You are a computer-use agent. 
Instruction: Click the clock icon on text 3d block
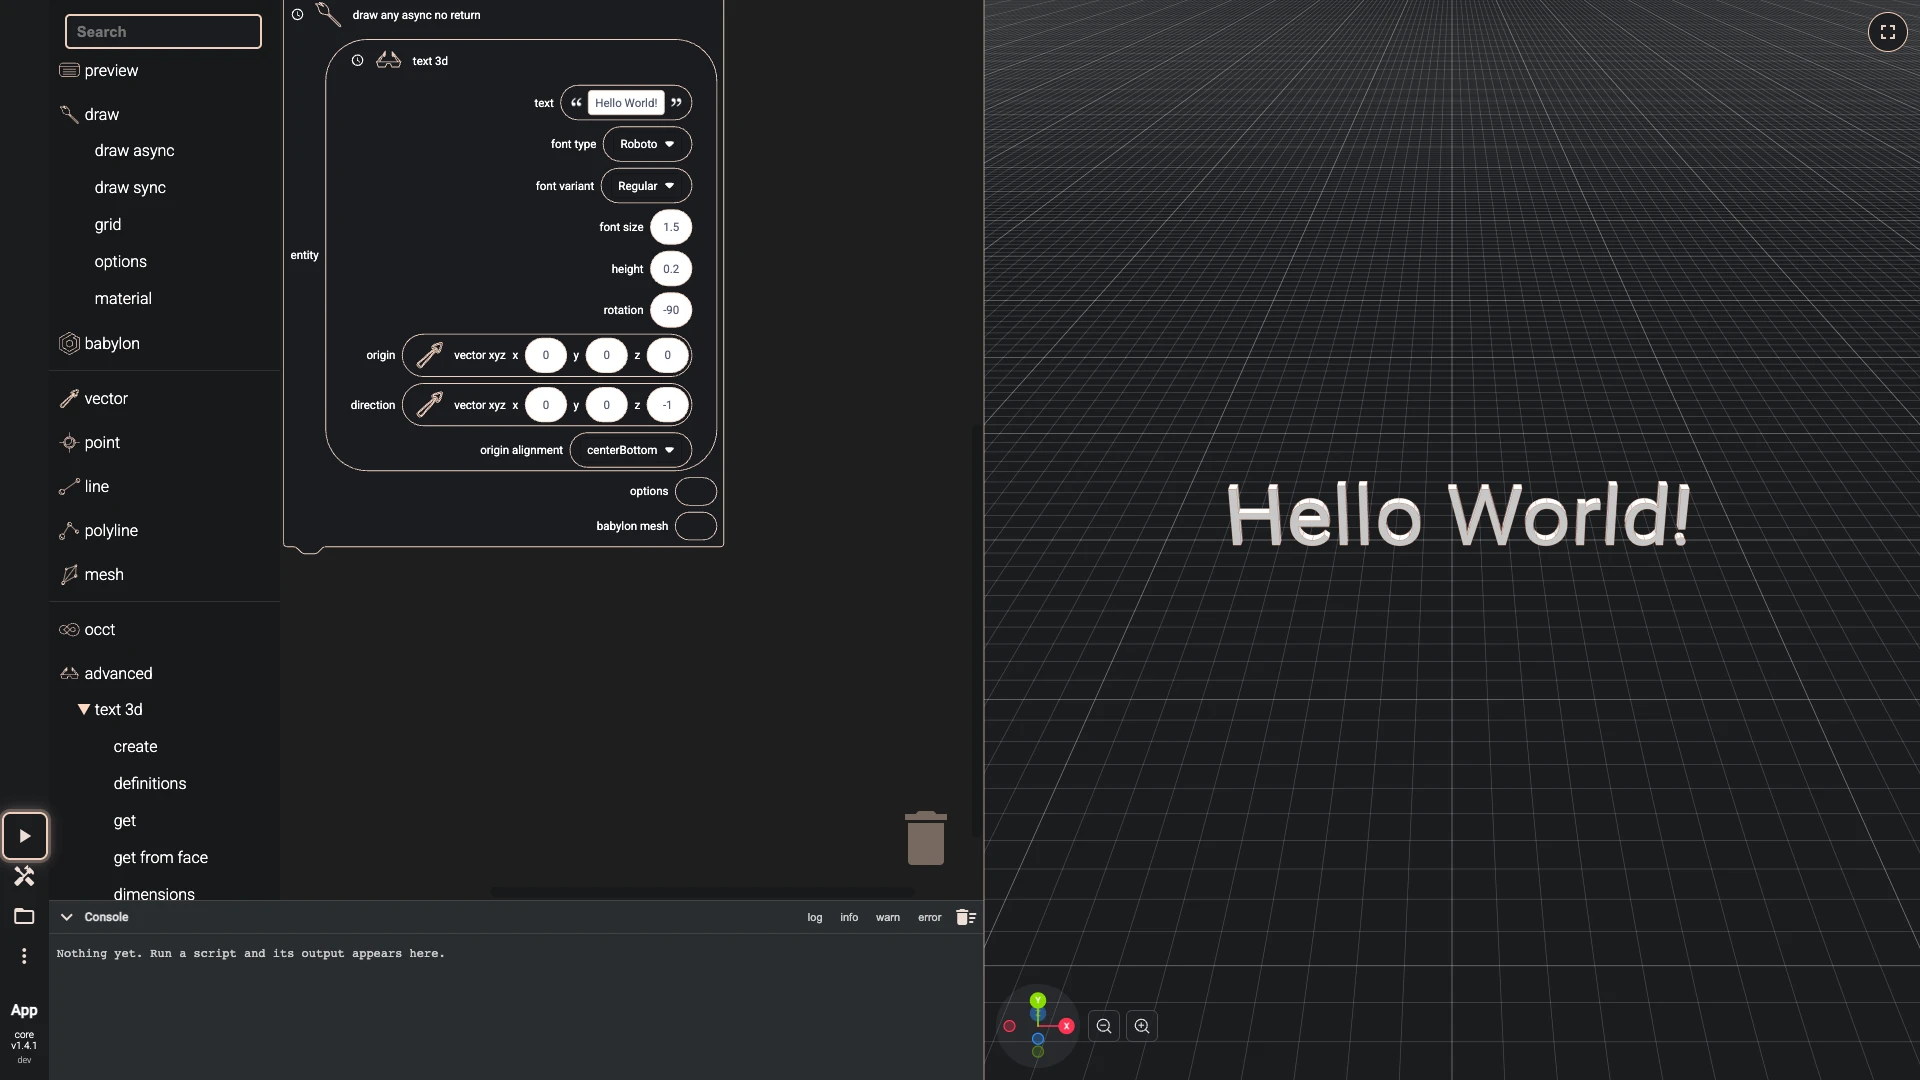[357, 61]
